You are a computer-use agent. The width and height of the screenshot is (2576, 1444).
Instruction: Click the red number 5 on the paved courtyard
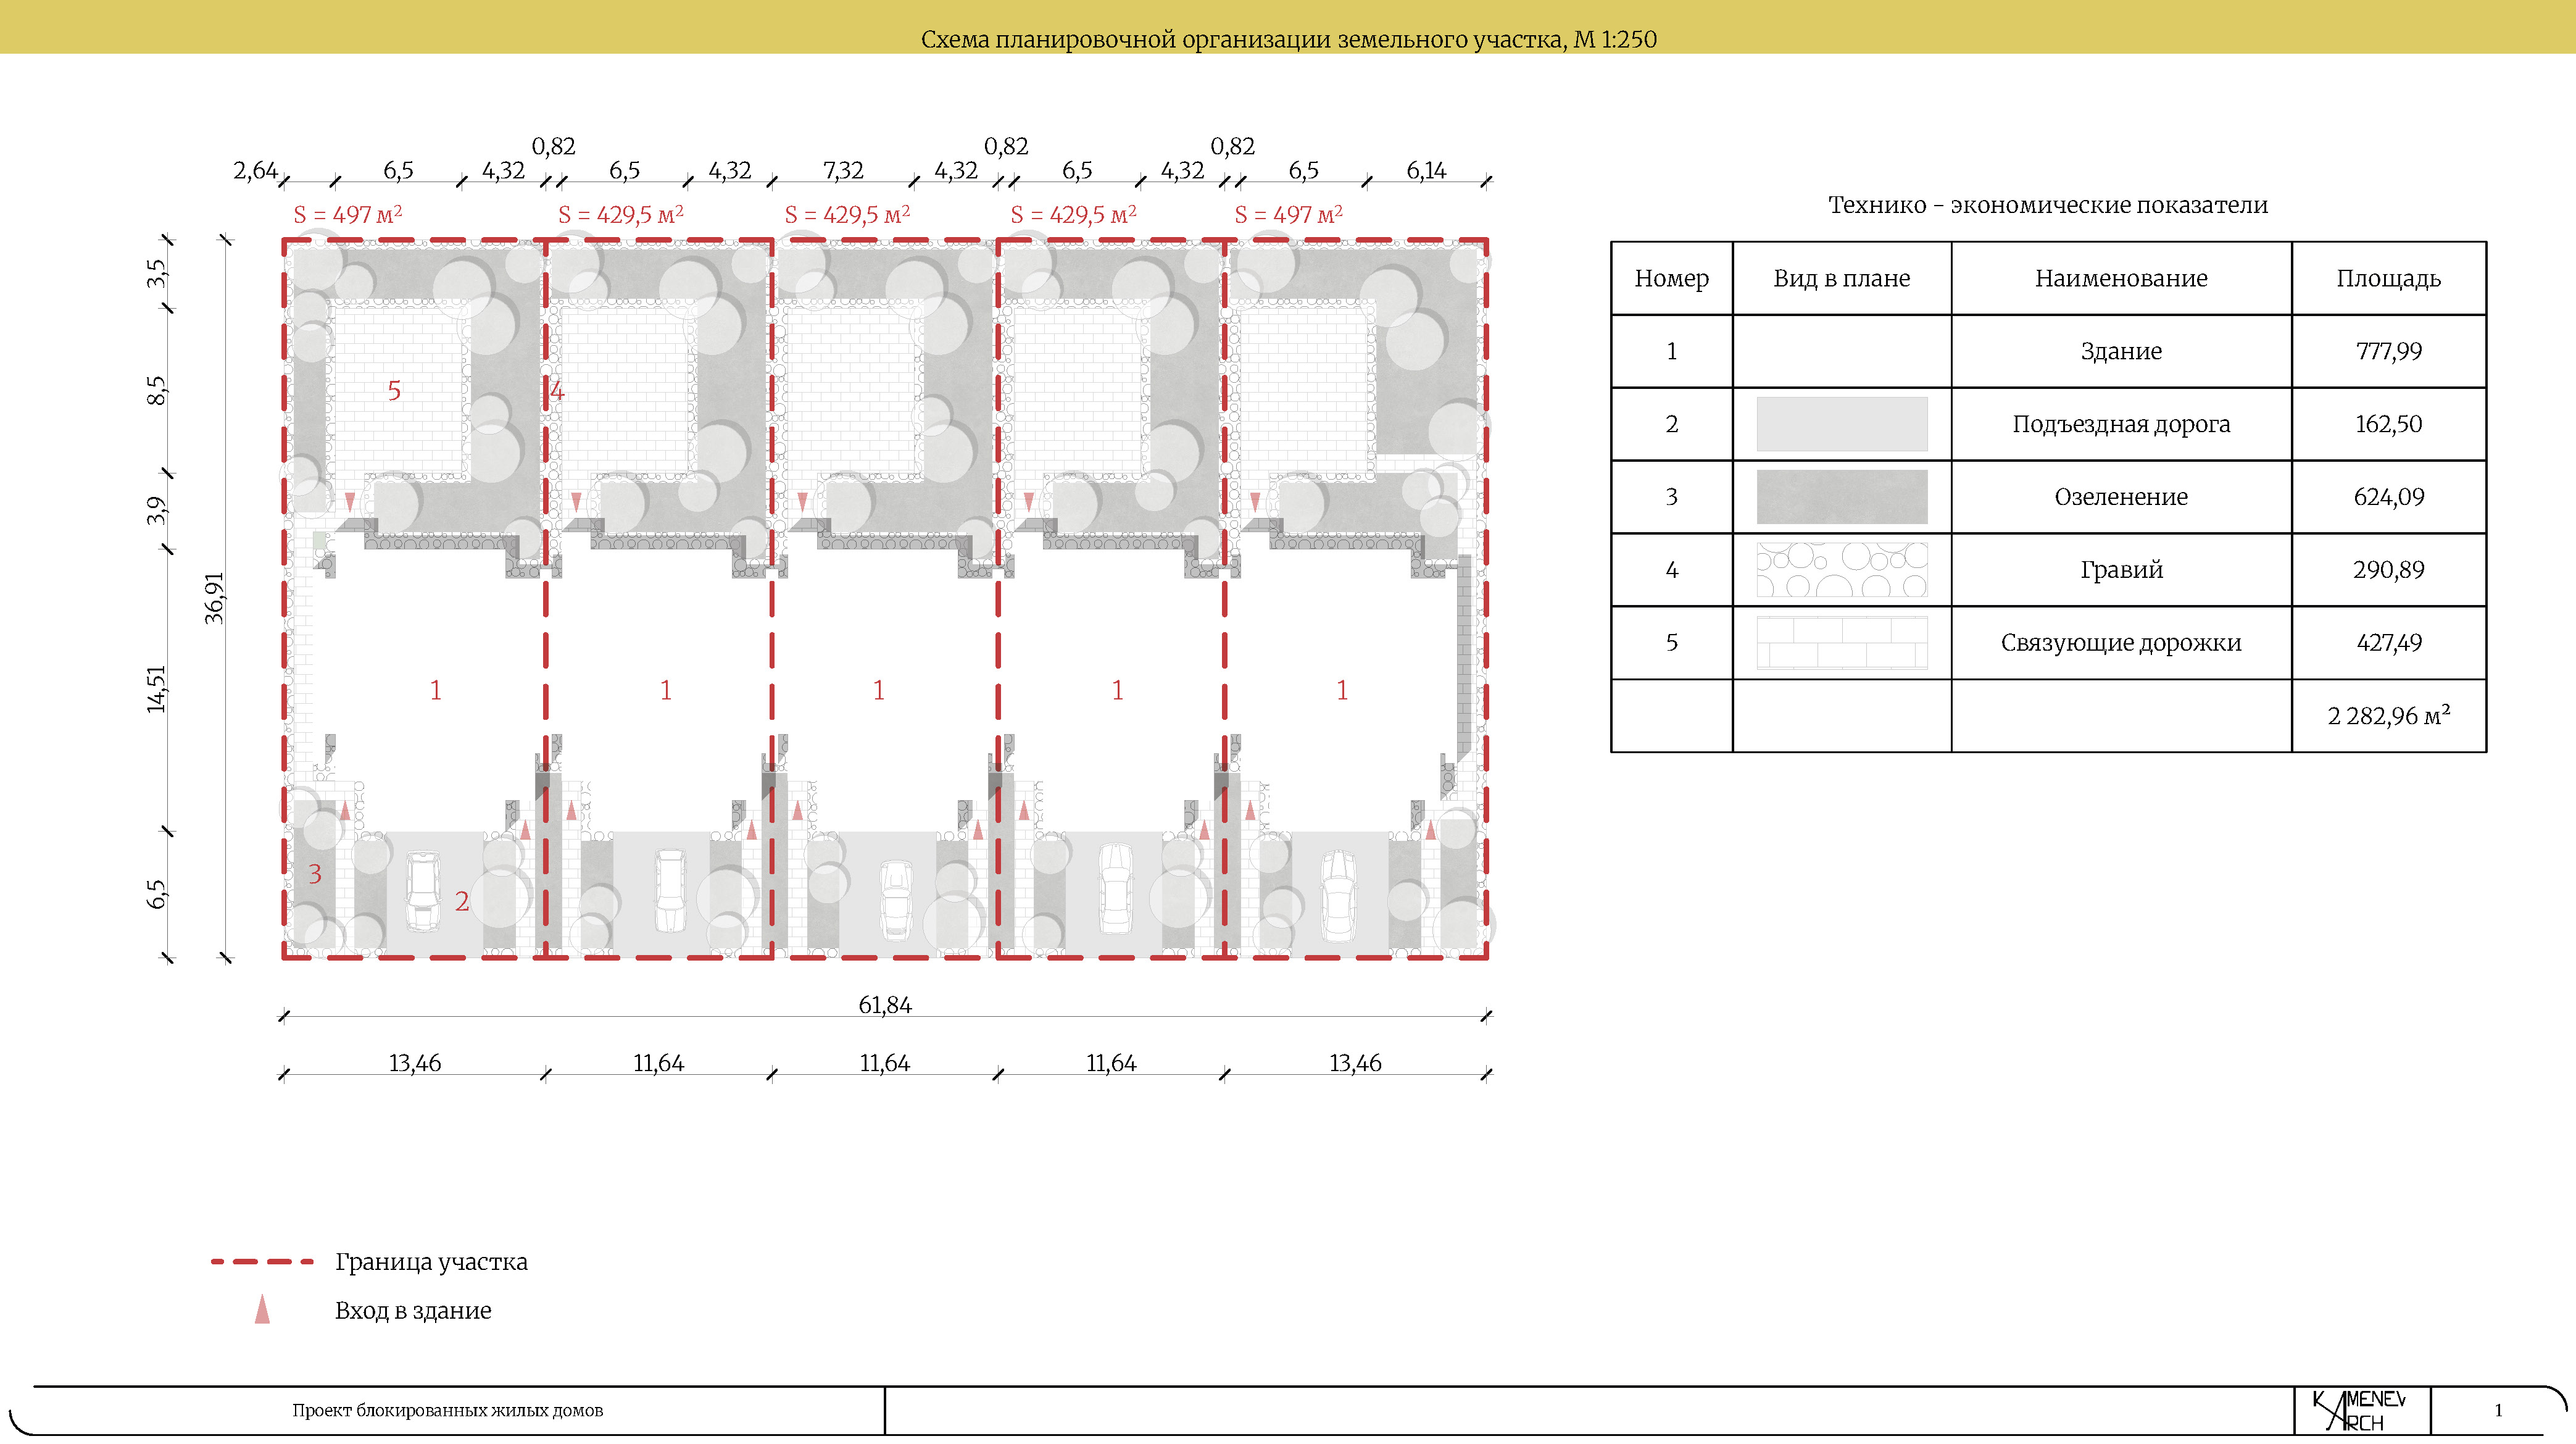pos(394,391)
